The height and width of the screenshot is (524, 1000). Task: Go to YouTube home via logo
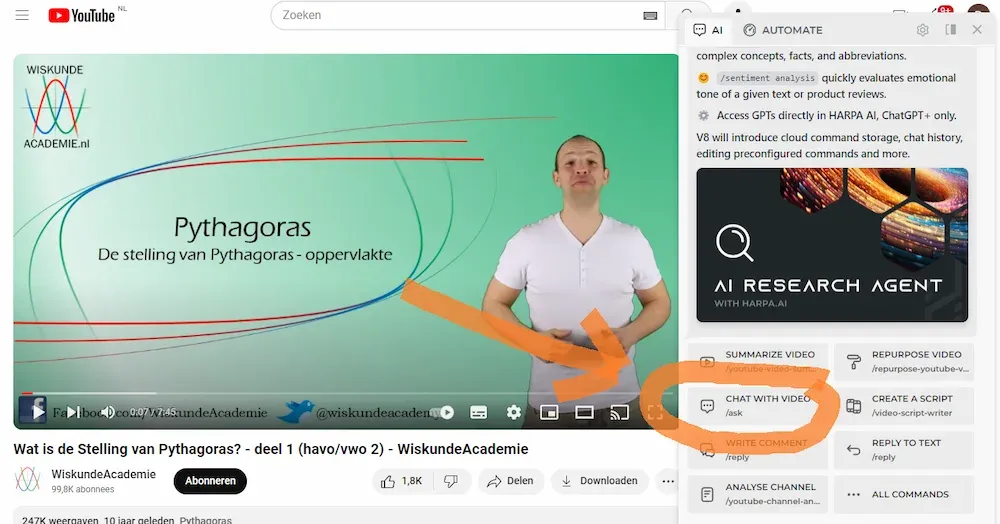82,15
